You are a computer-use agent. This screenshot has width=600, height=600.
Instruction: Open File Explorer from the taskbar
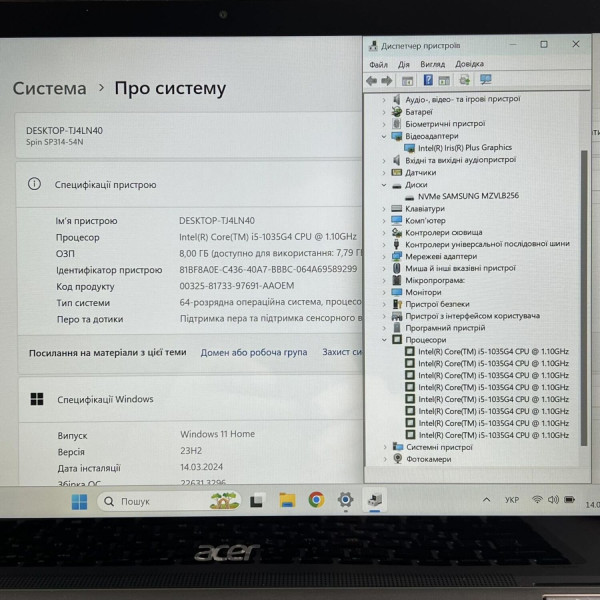(287, 500)
